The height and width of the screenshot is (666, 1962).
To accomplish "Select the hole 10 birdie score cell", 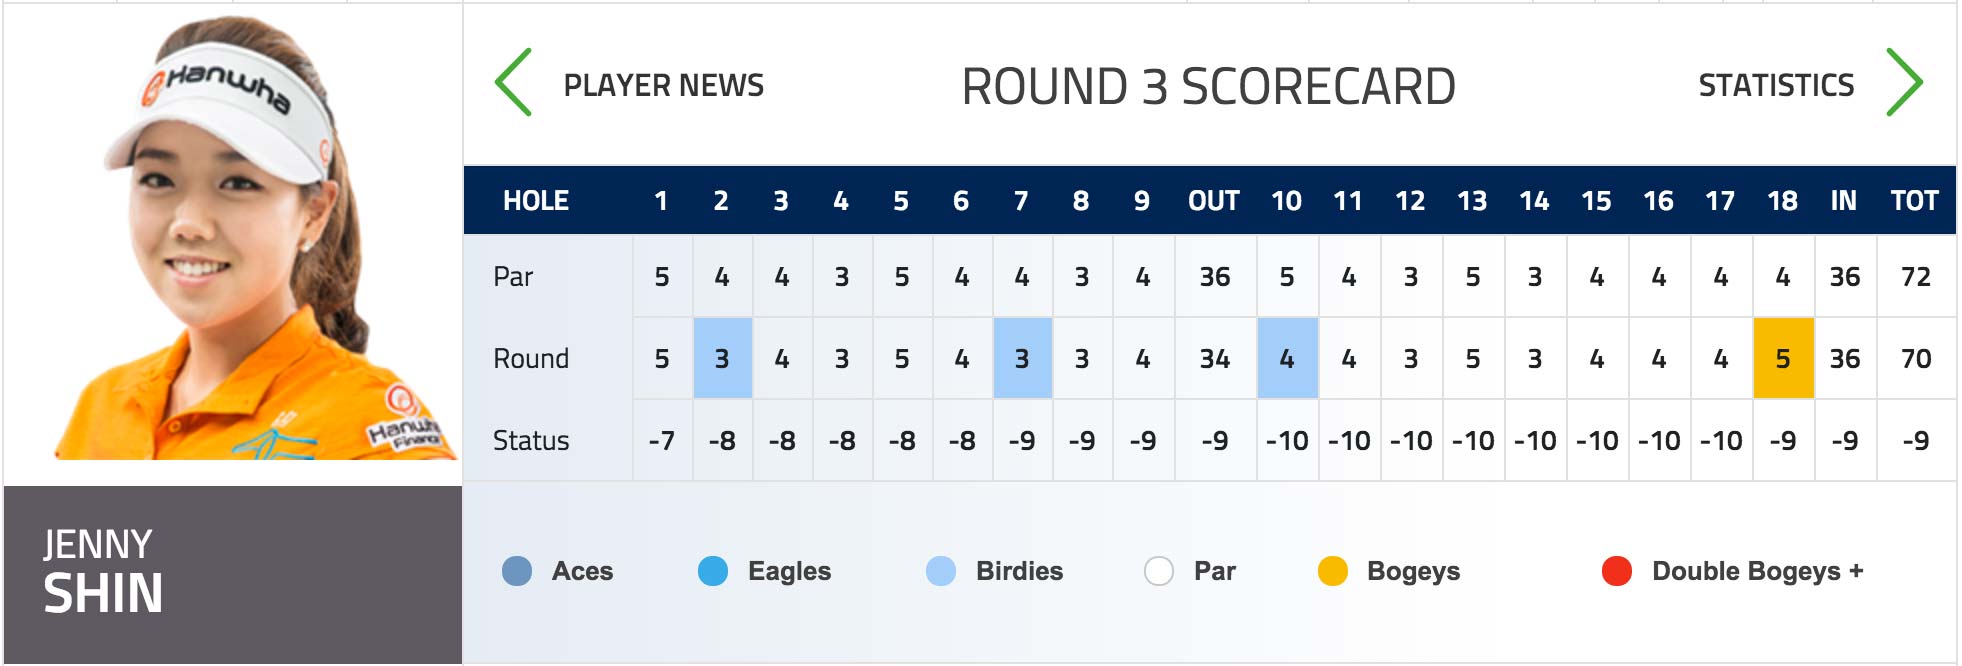I will coord(1288,358).
